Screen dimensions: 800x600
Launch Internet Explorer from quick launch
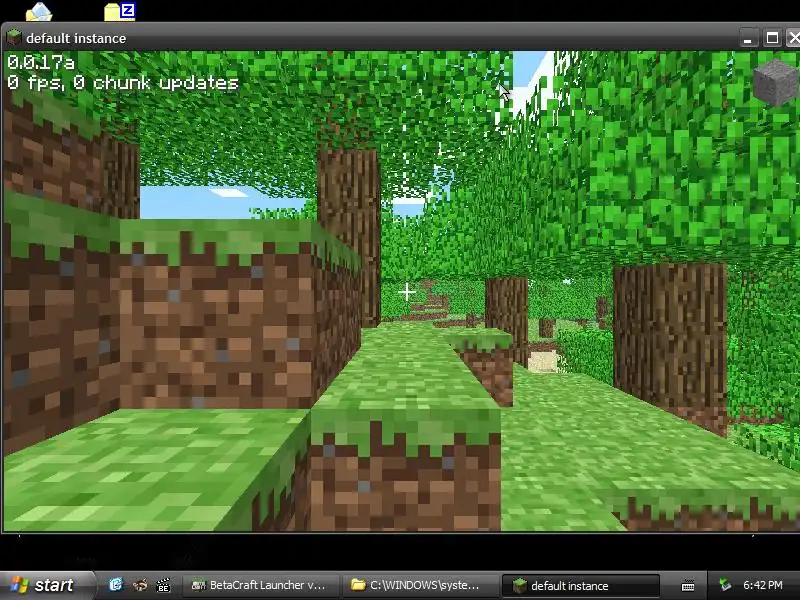click(x=116, y=585)
